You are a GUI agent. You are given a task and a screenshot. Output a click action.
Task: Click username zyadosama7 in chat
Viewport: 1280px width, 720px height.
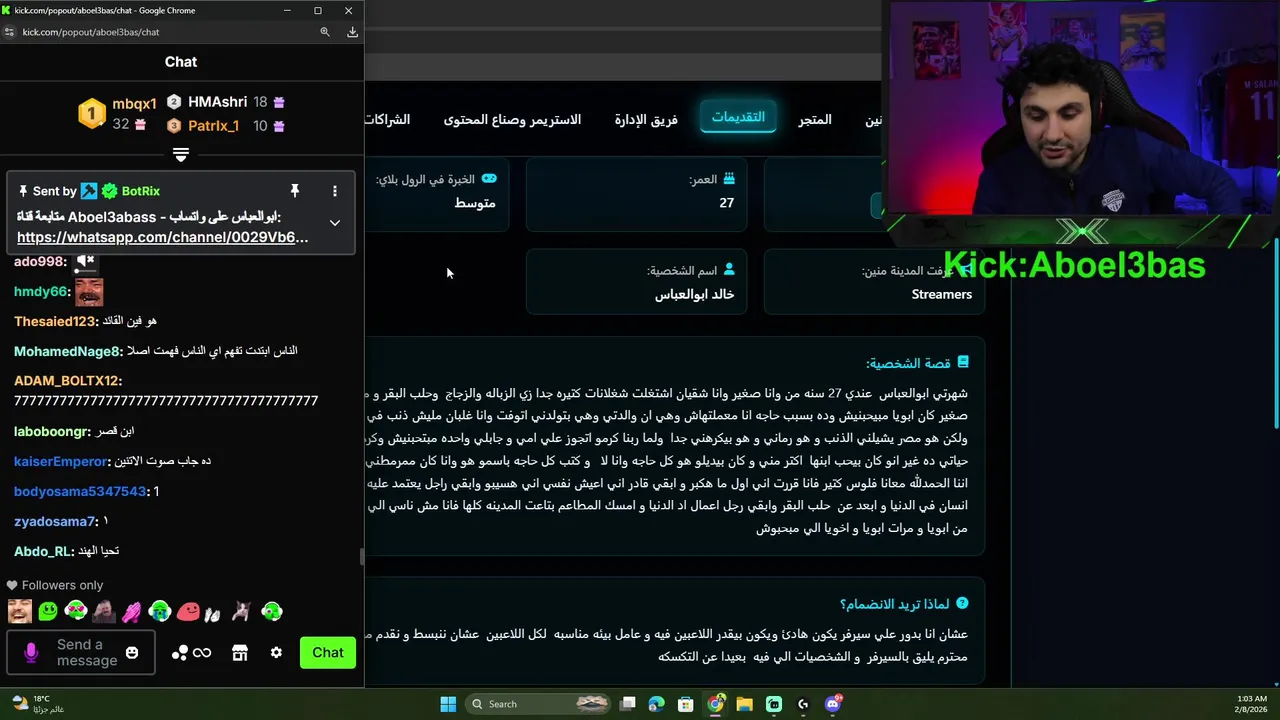[x=55, y=521]
